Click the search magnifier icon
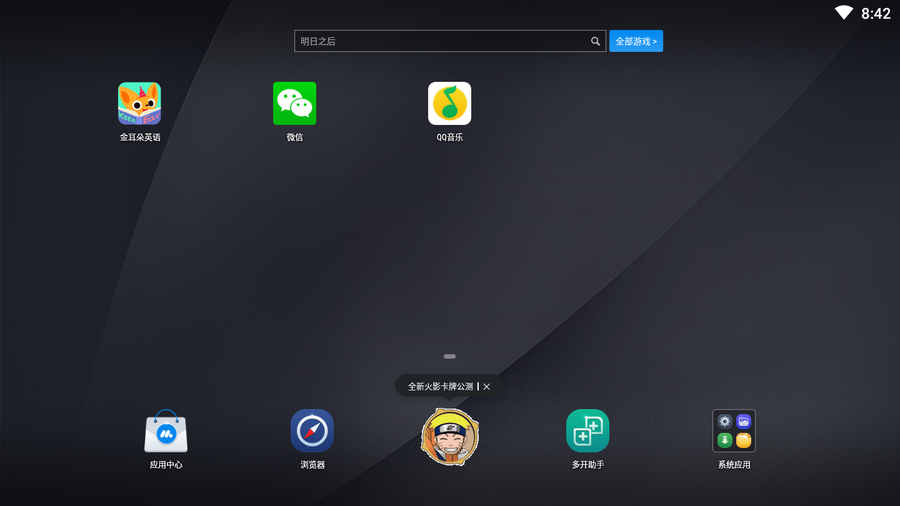This screenshot has height=506, width=900. [x=595, y=41]
